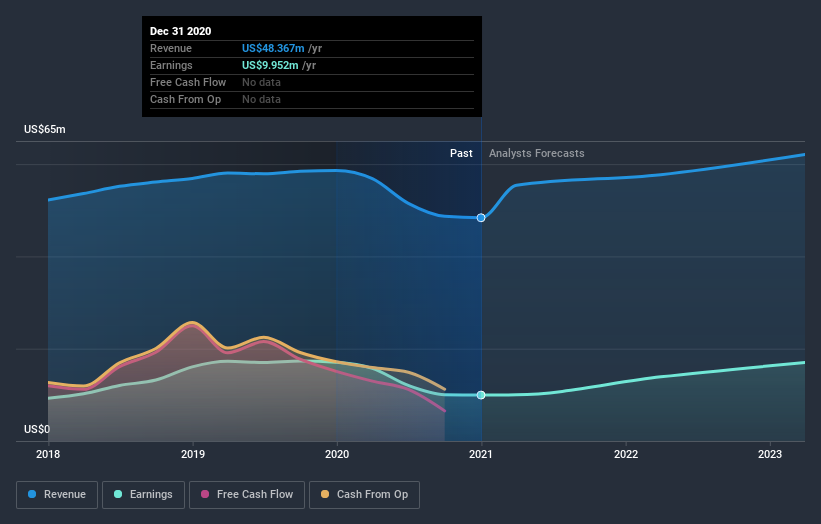This screenshot has width=821, height=524.
Task: Click the Dec 31 2020 tooltip header
Action: pyautogui.click(x=181, y=31)
